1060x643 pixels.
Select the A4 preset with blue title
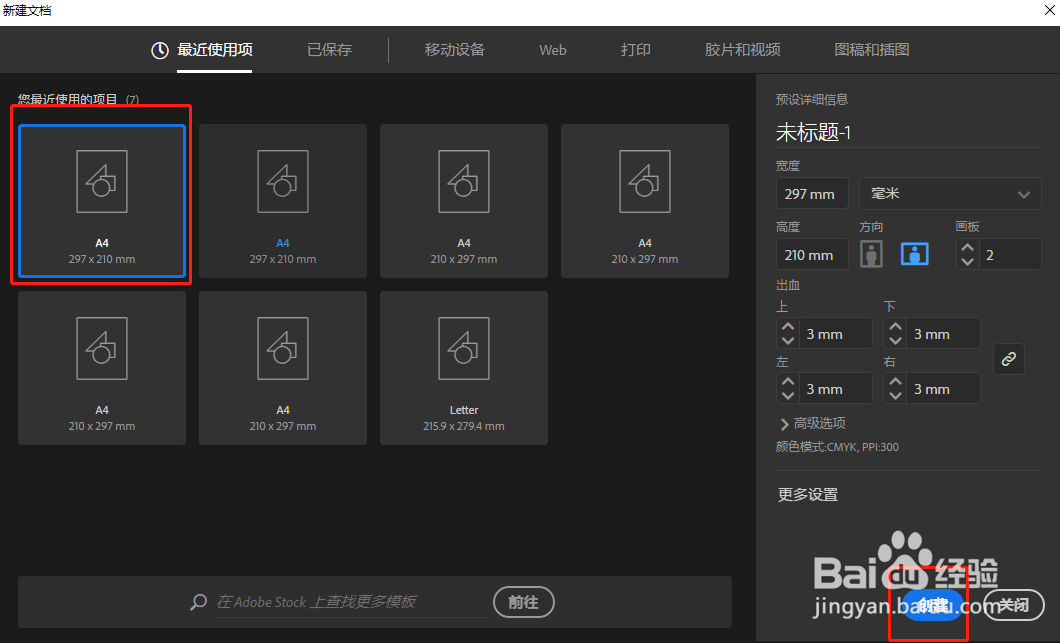(x=283, y=201)
